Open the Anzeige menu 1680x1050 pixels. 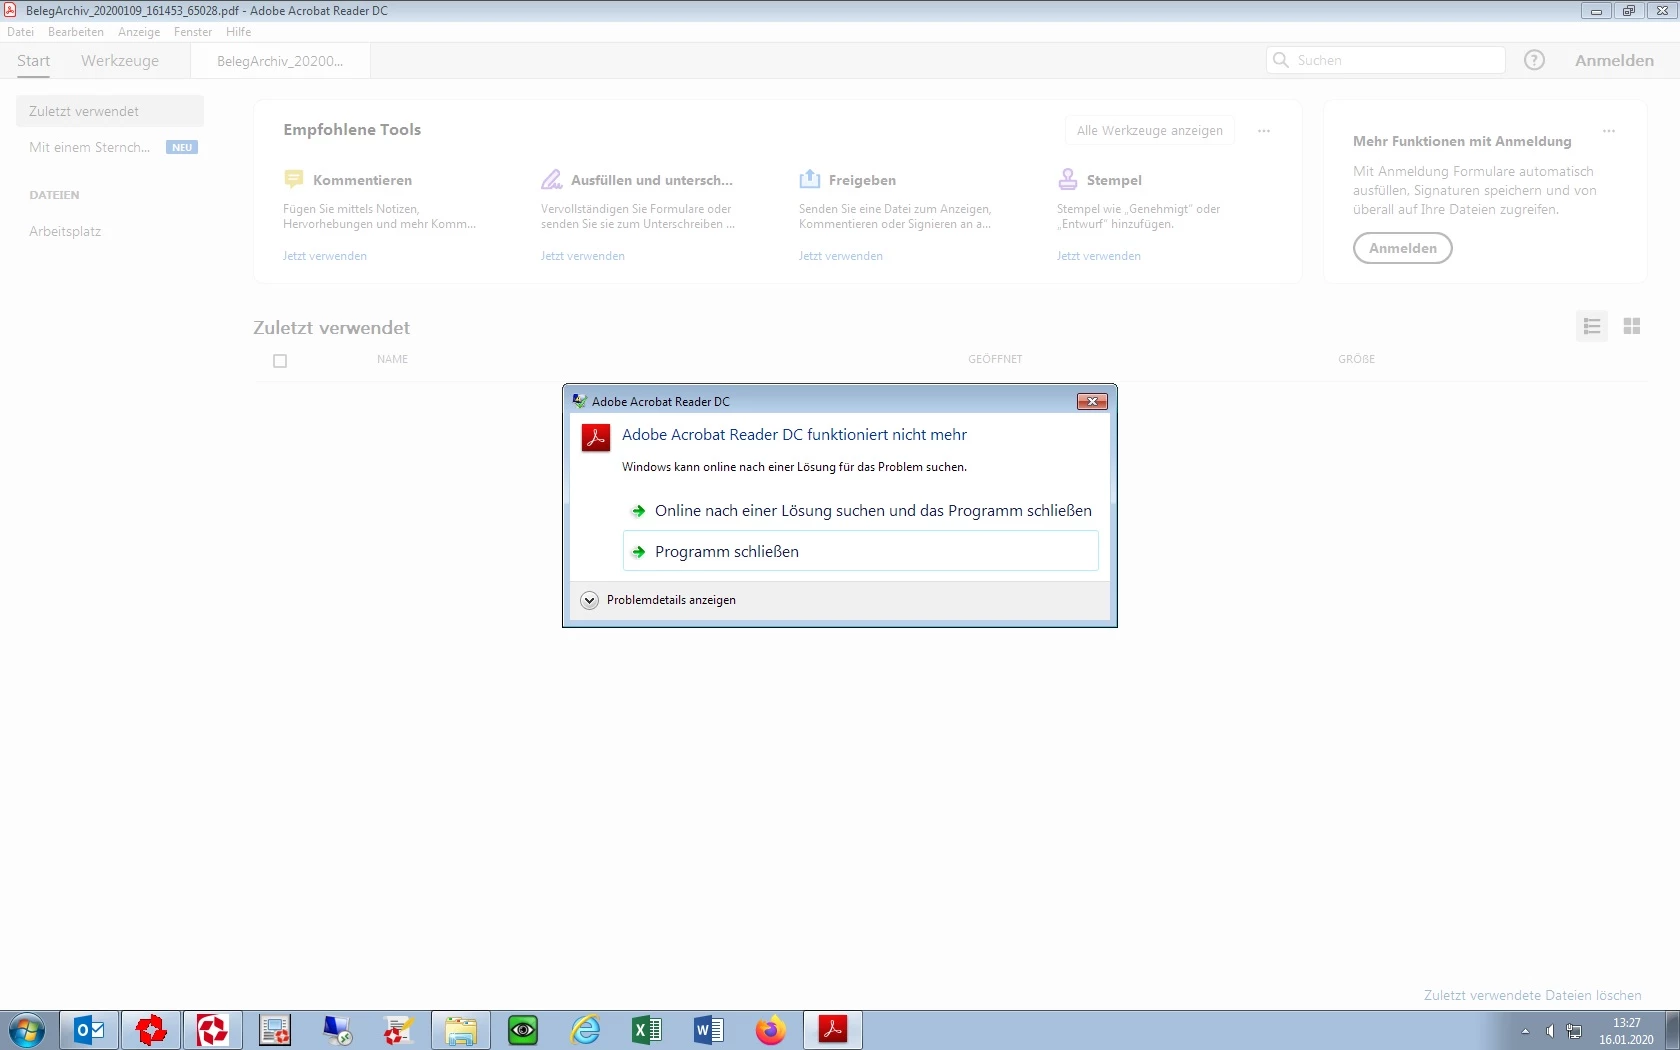[x=139, y=32]
